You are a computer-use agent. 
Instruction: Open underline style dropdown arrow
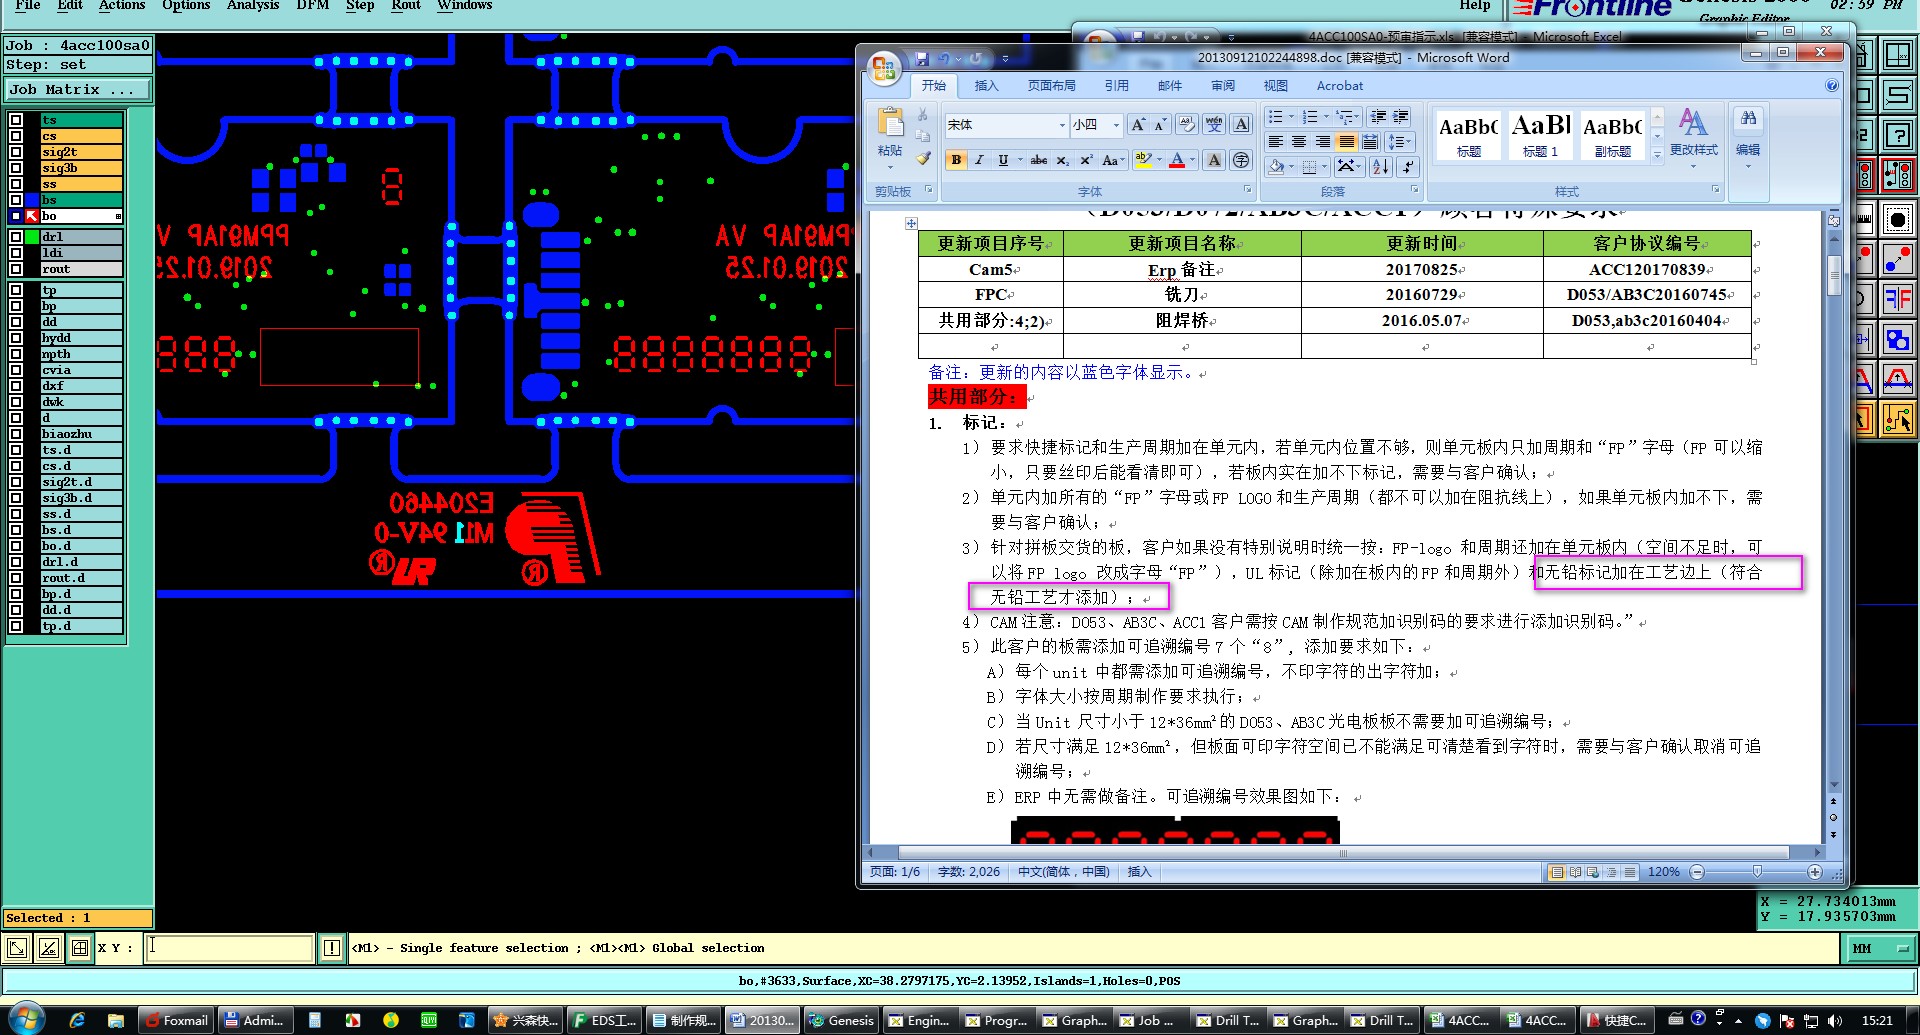pyautogui.click(x=1020, y=160)
